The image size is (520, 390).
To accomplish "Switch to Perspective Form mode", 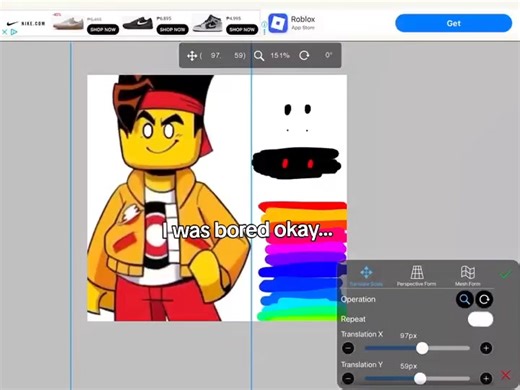I will coord(416,276).
